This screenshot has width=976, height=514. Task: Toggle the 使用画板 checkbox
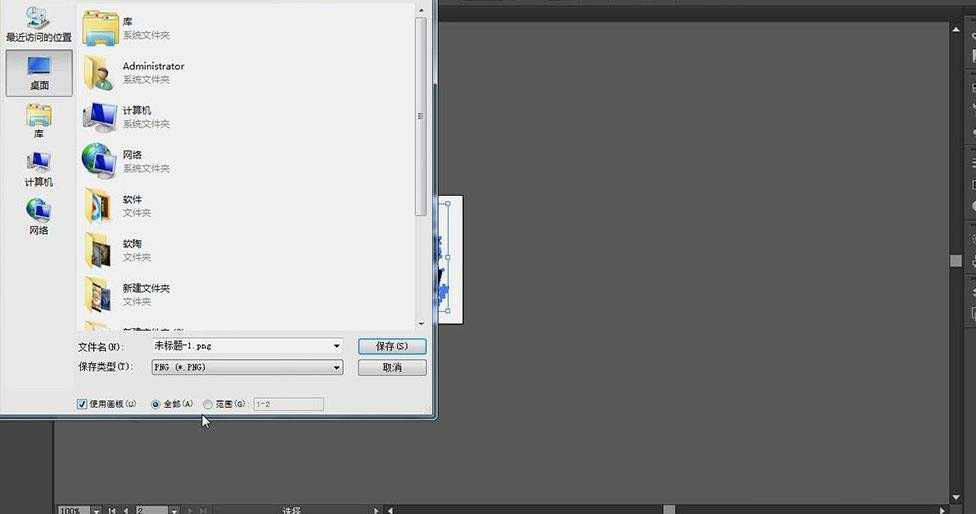[82, 404]
